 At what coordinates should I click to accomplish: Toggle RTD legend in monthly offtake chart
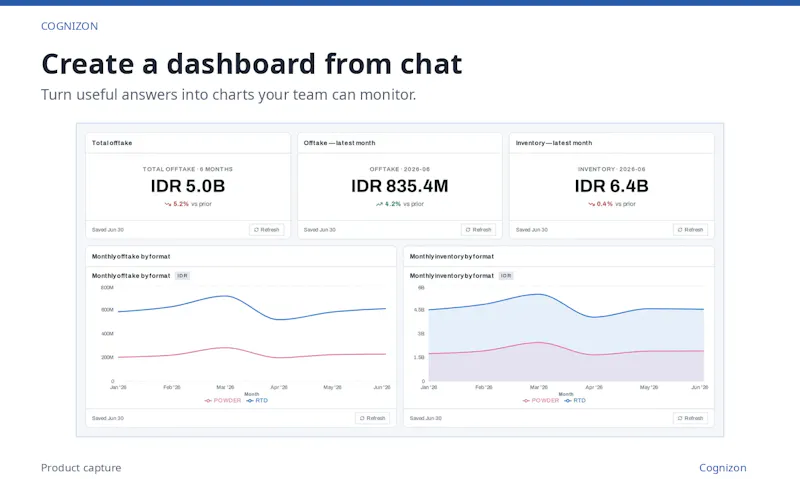click(257, 400)
